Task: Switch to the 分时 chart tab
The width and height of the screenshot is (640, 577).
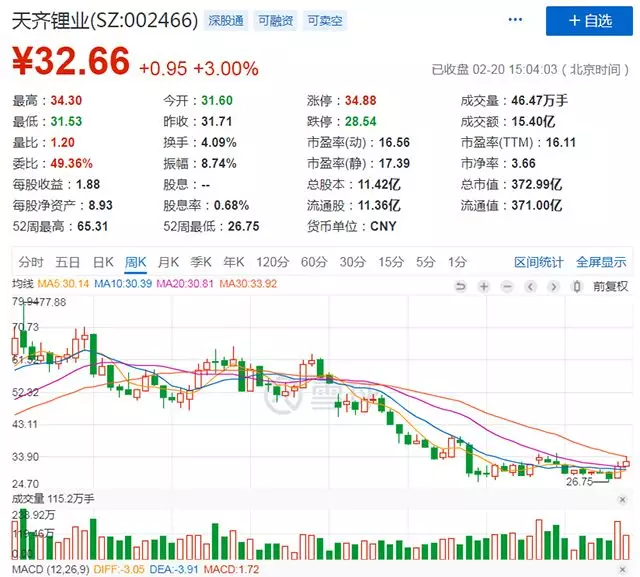Action: 31,262
